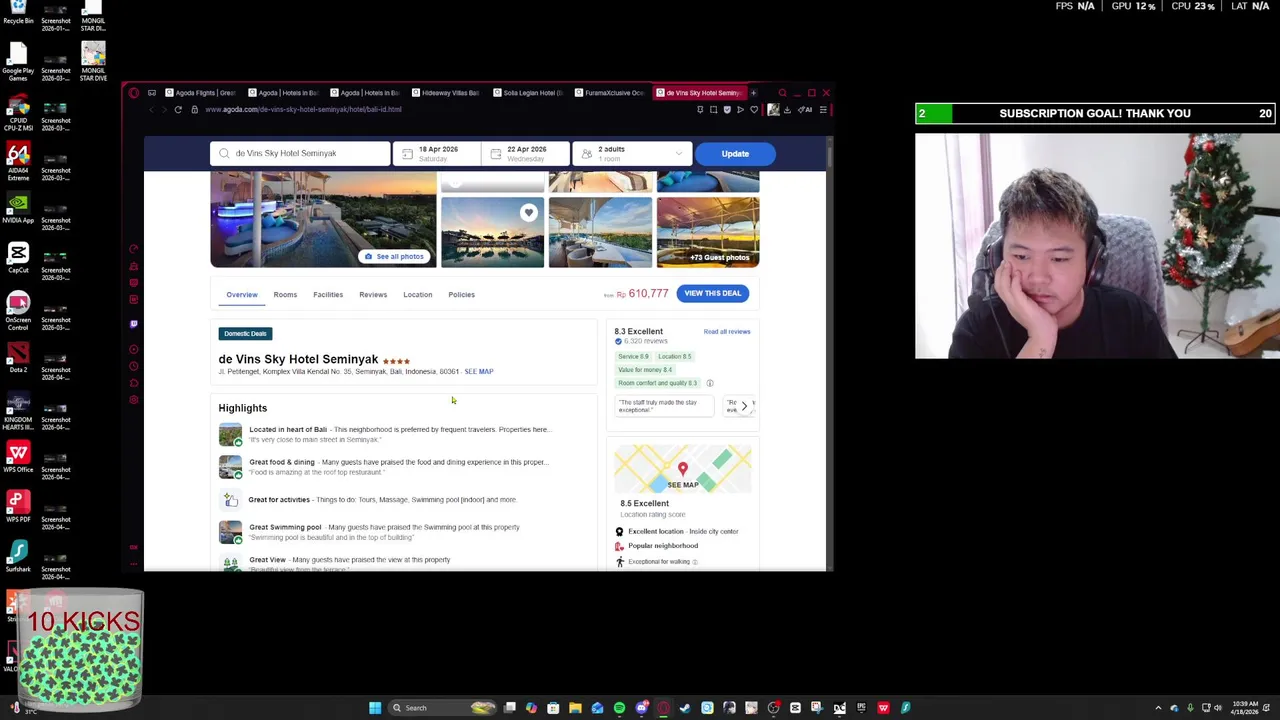This screenshot has width=1280, height=720.
Task: Click the VIEW THIS DEAL button
Action: pyautogui.click(x=713, y=293)
